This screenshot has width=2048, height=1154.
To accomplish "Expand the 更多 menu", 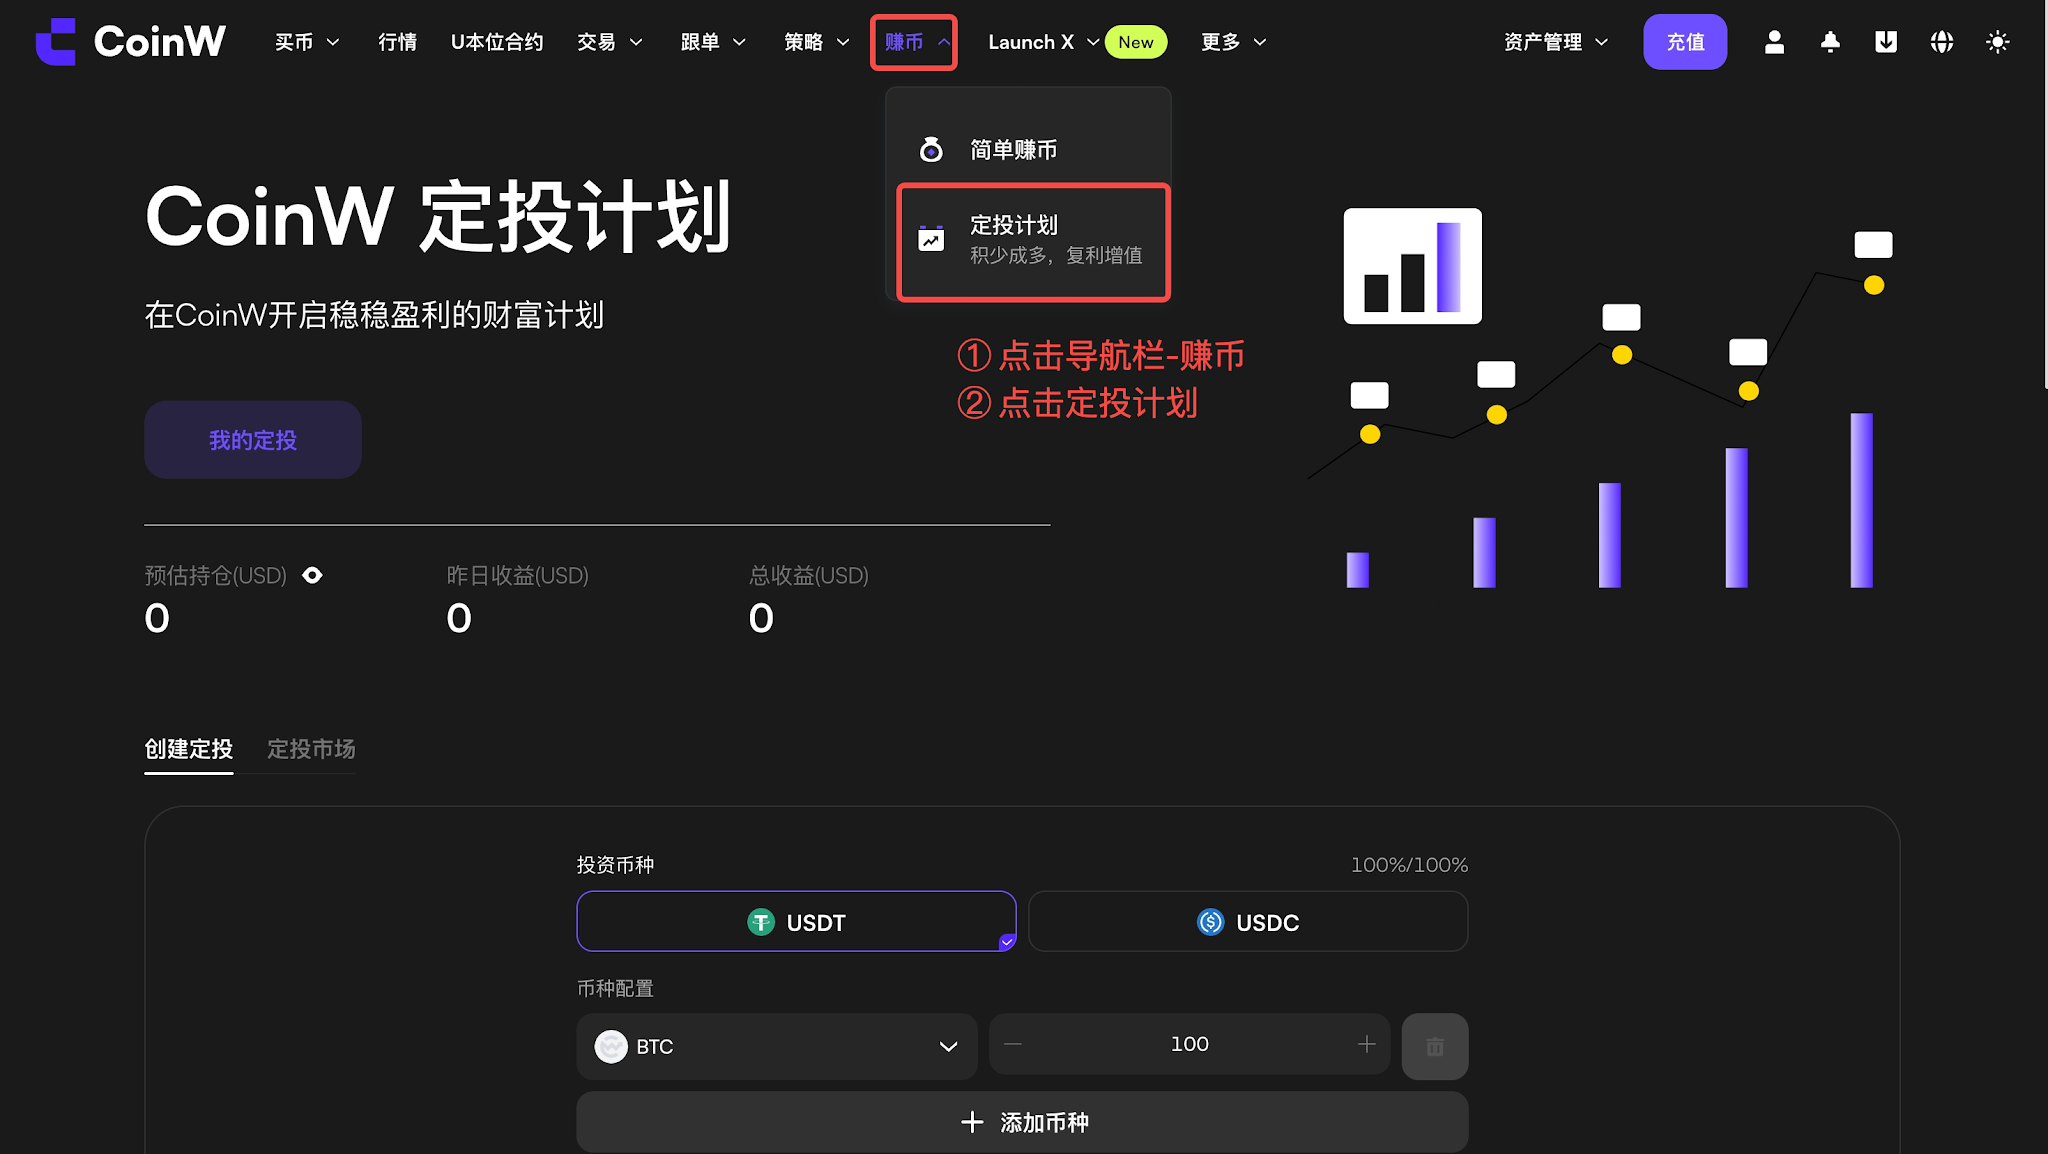I will [1234, 42].
